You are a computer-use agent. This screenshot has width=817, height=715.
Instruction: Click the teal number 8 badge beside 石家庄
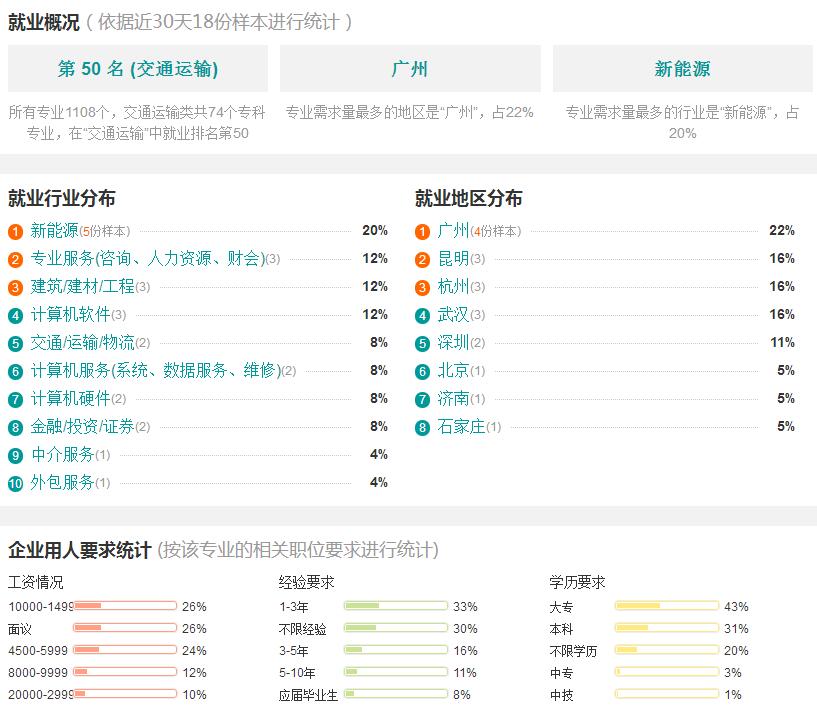click(423, 428)
